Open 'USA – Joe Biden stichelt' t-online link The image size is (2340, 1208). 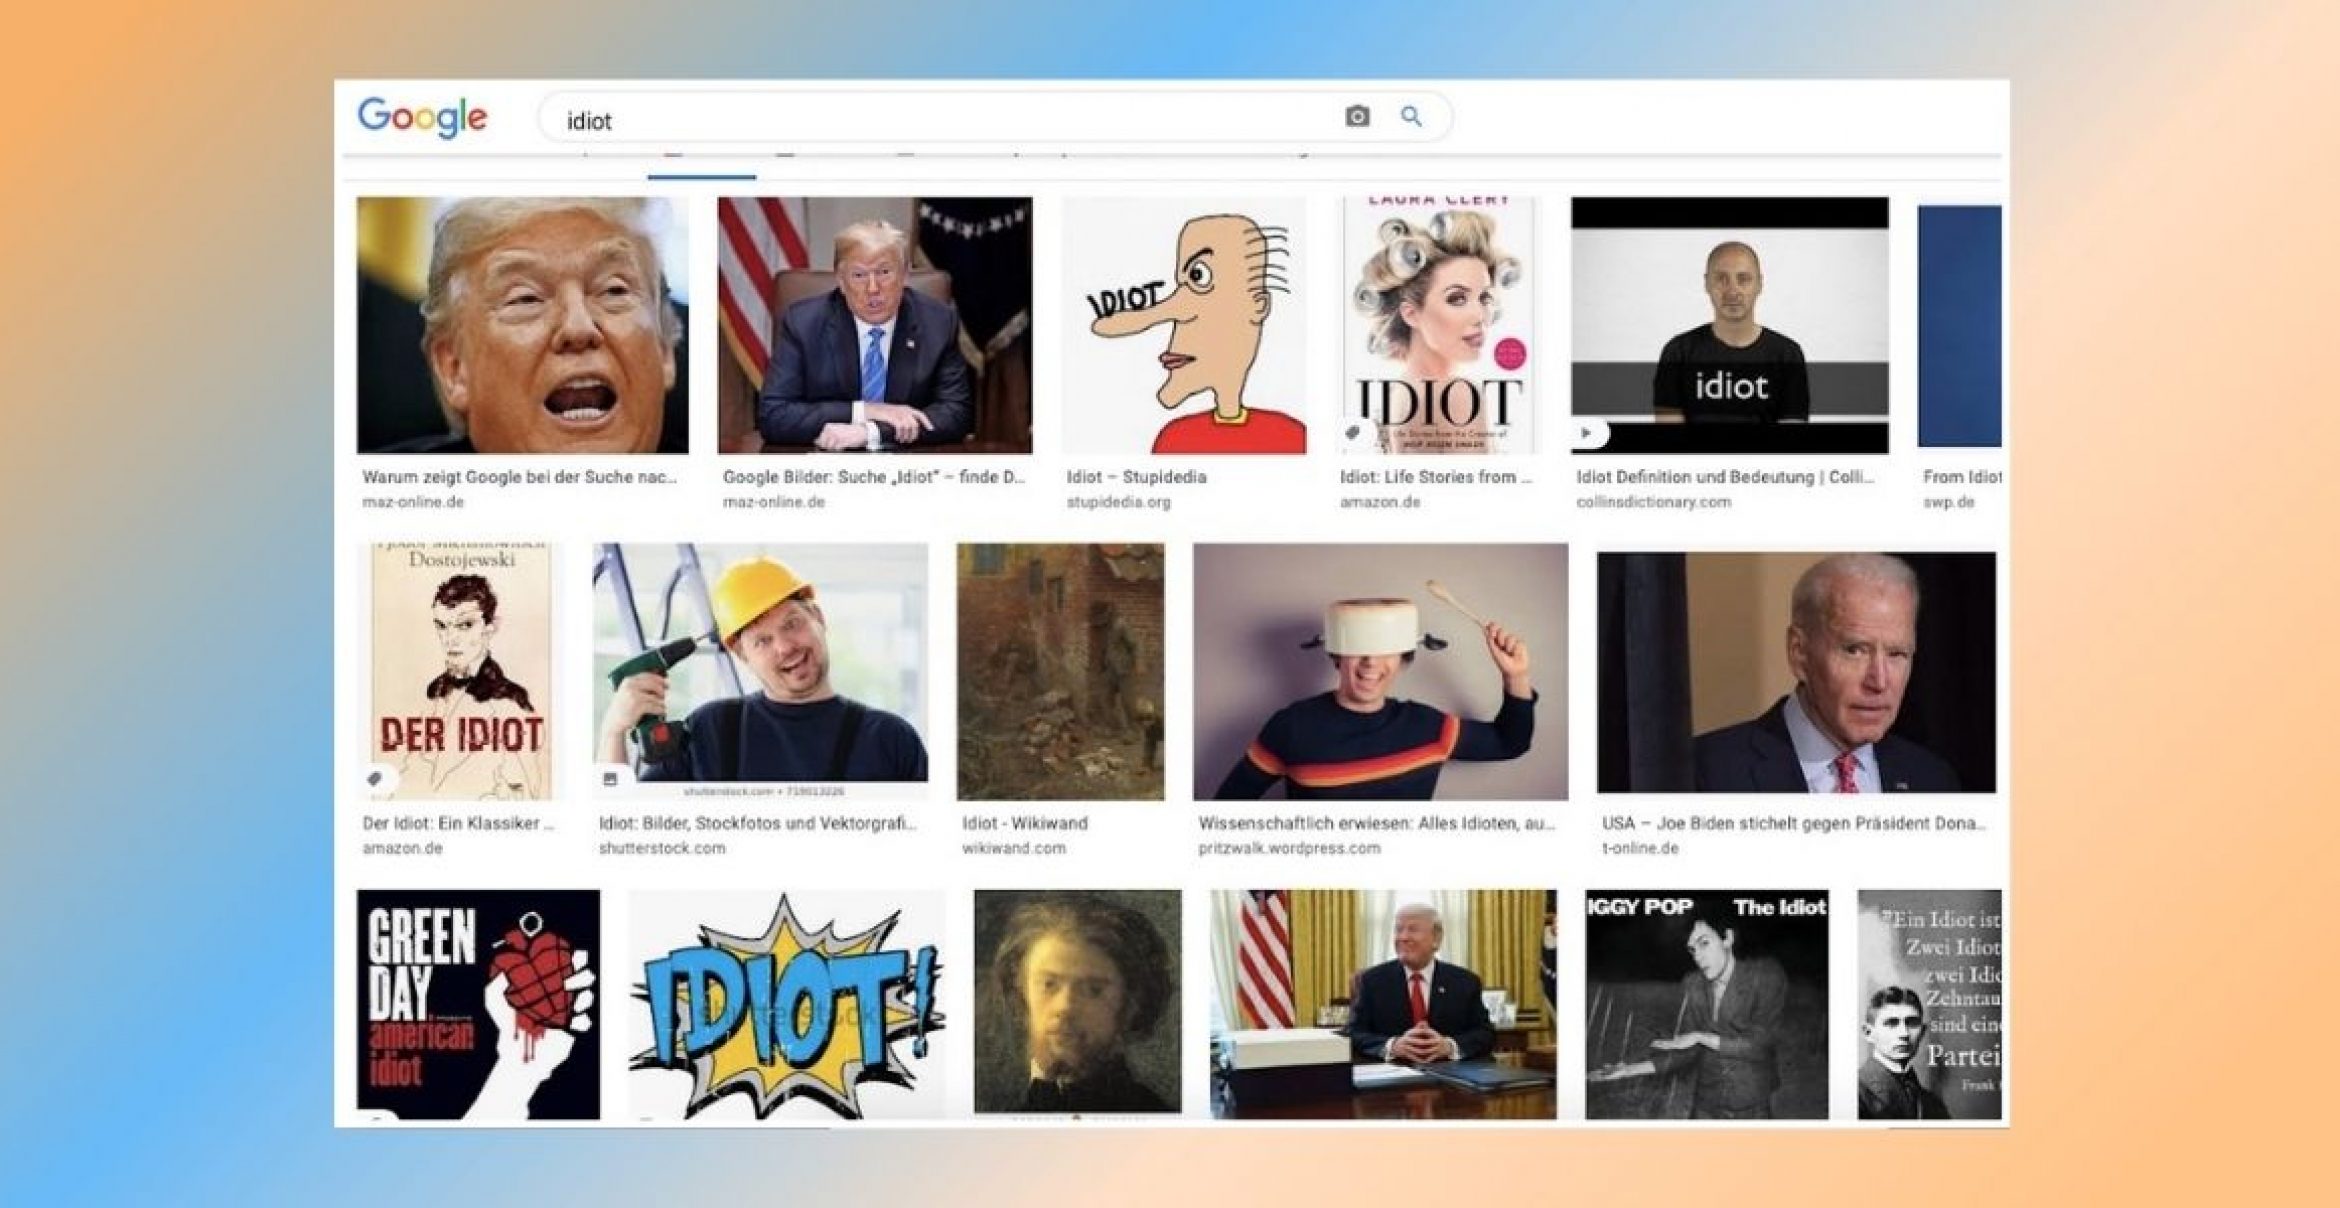pyautogui.click(x=1792, y=823)
